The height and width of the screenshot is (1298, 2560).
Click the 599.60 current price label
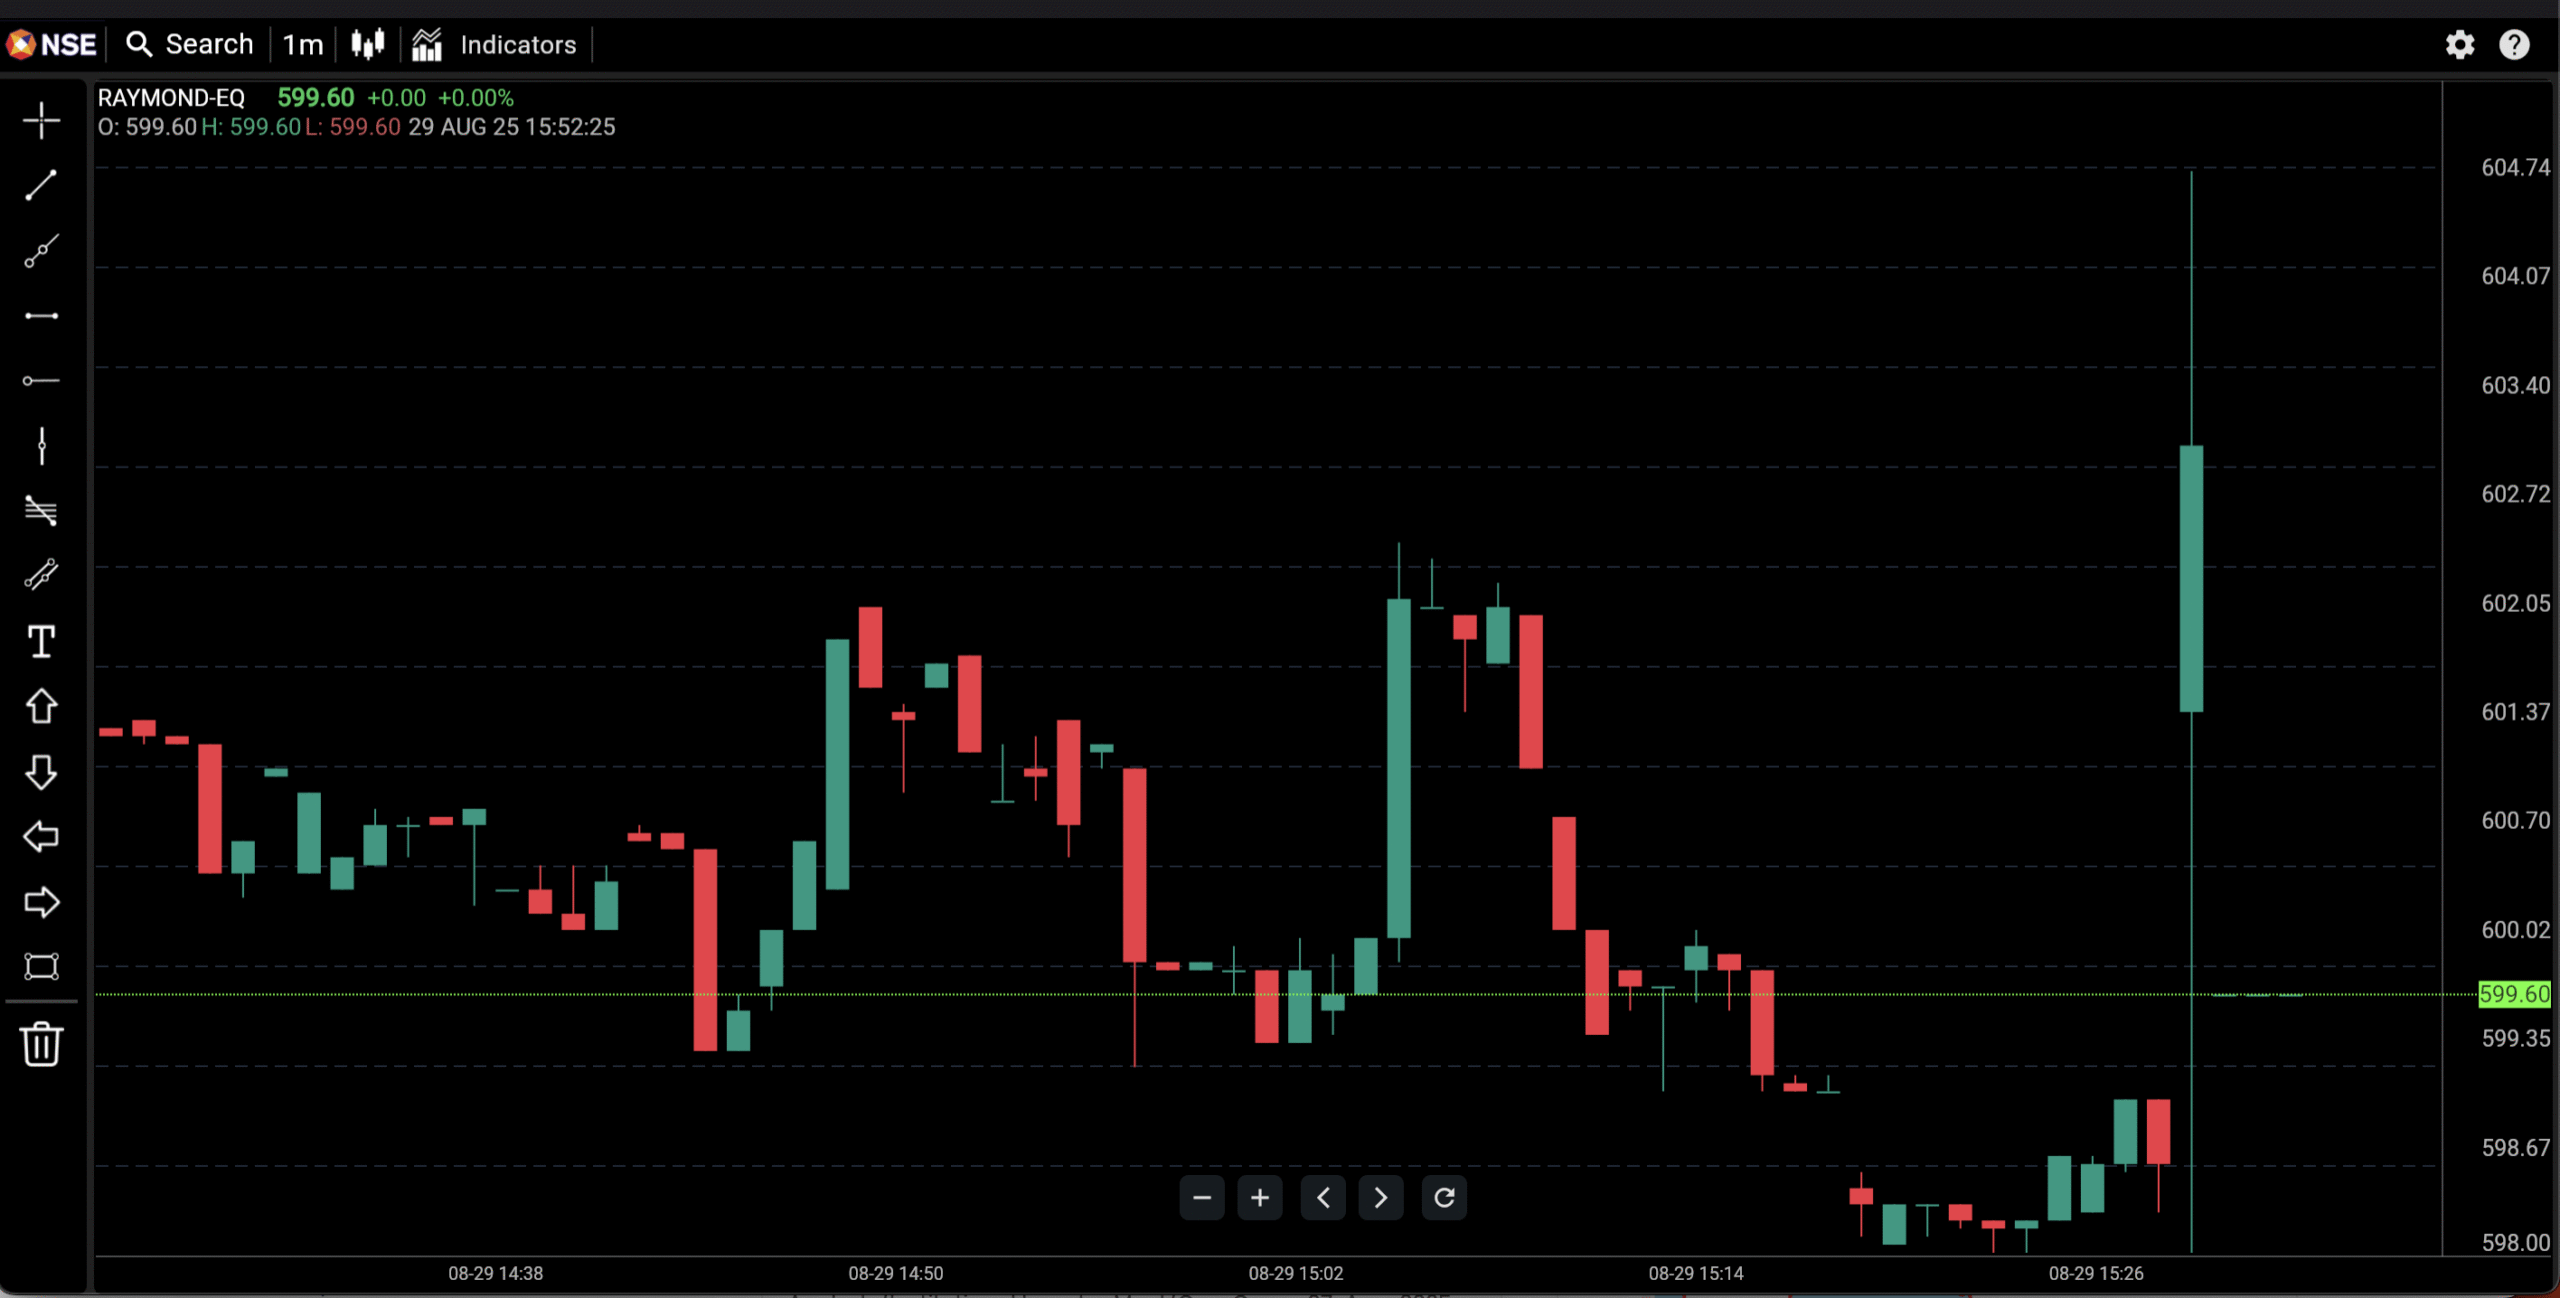pyautogui.click(x=2513, y=994)
